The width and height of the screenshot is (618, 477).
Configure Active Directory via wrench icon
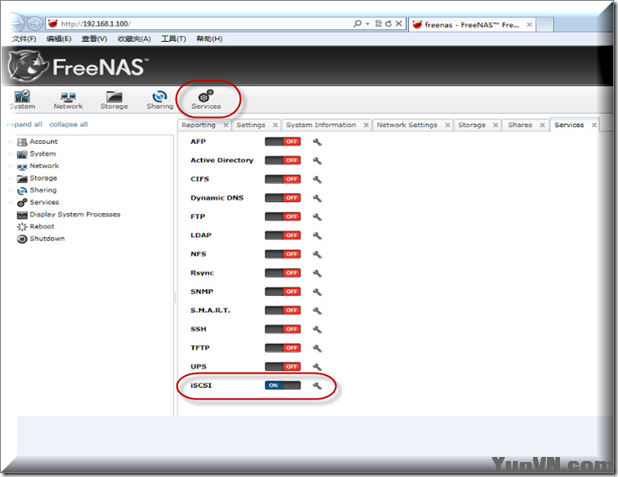tap(317, 160)
